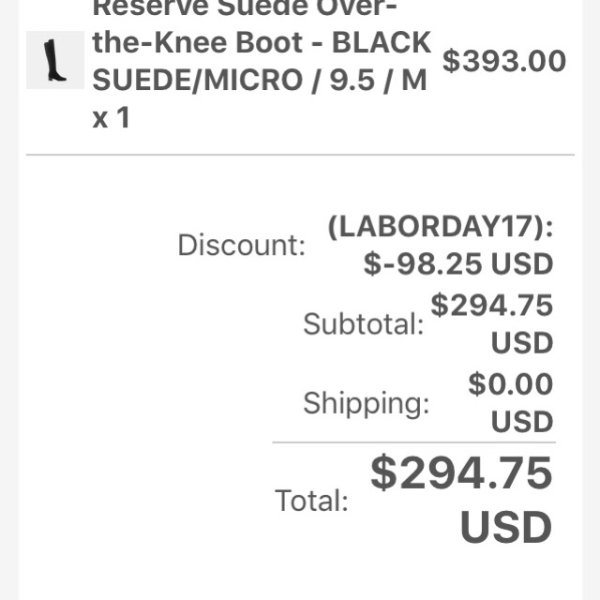Click USD text beside Subtotal amount
Screen dimensions: 600x600
pos(522,342)
